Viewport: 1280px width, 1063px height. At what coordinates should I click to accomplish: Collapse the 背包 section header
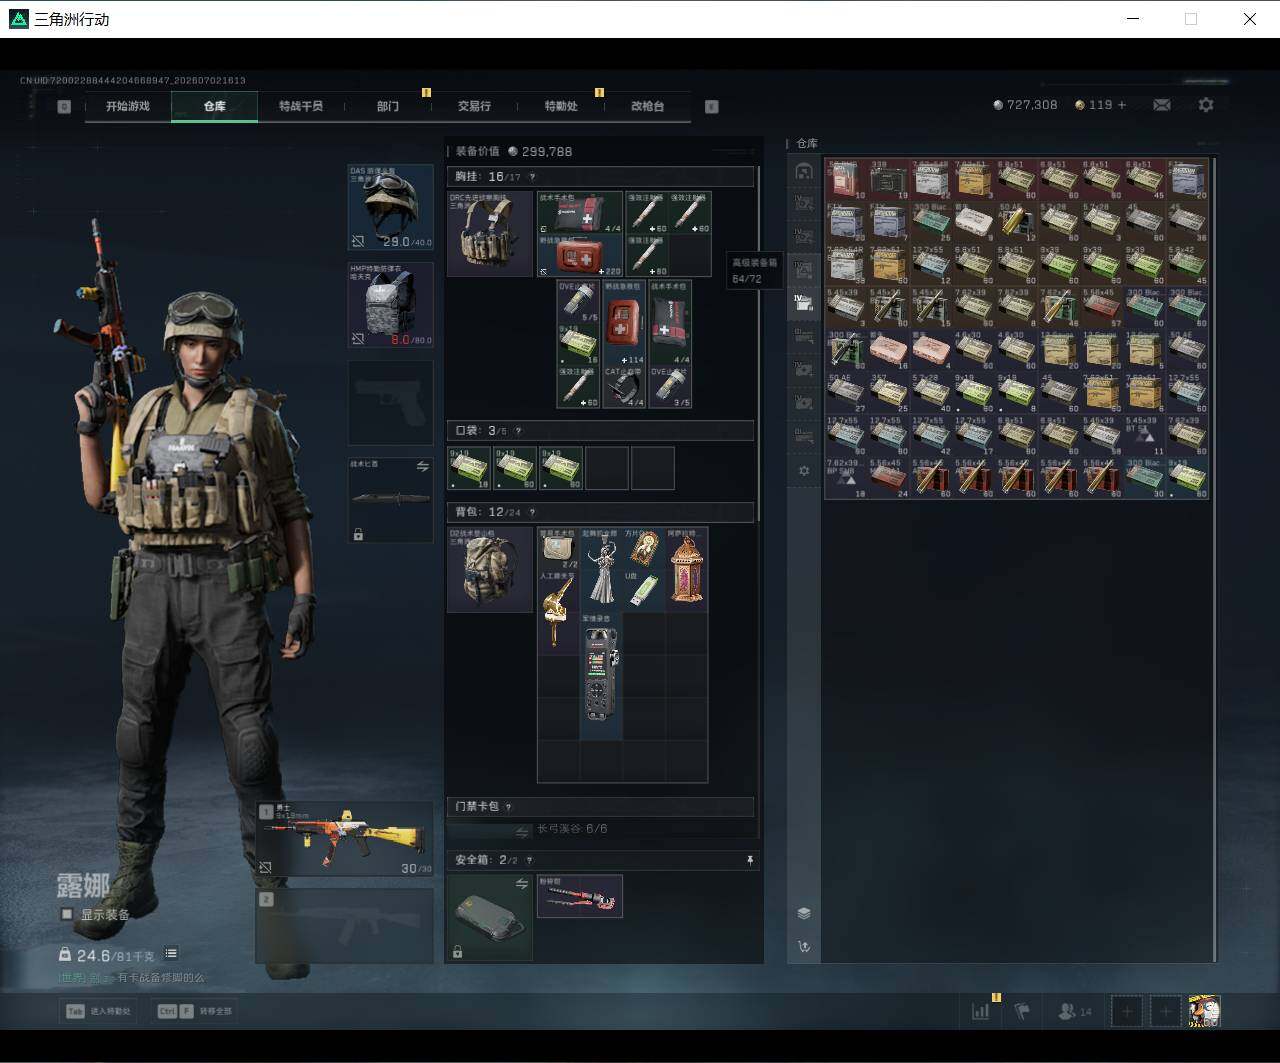point(600,512)
